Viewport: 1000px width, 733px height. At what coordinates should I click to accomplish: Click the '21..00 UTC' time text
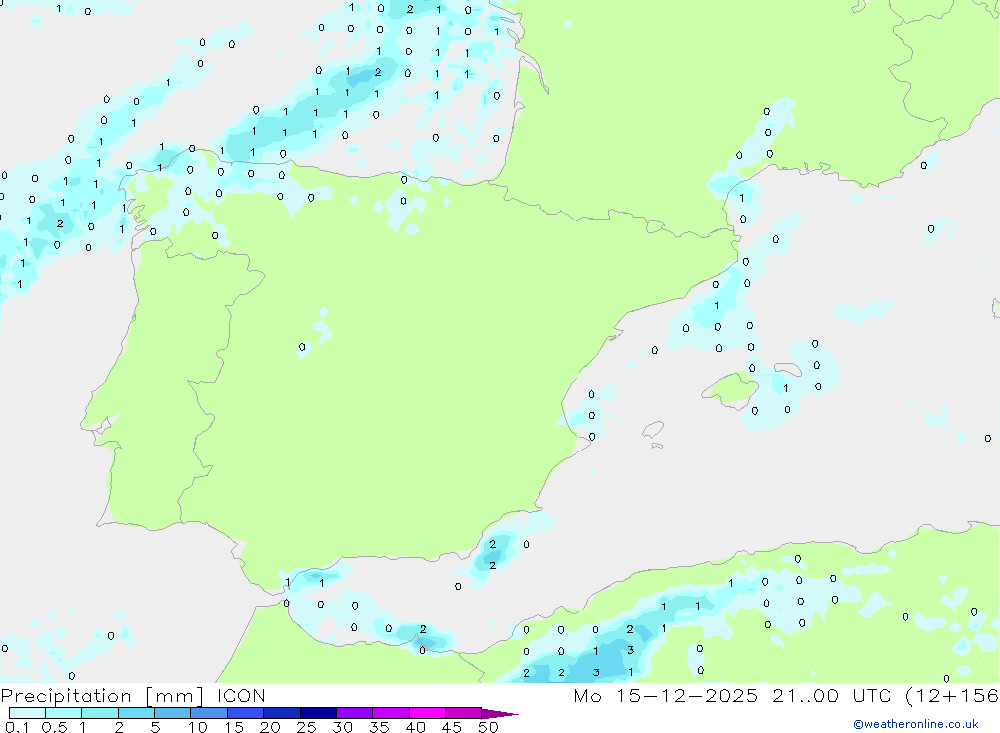tap(832, 695)
